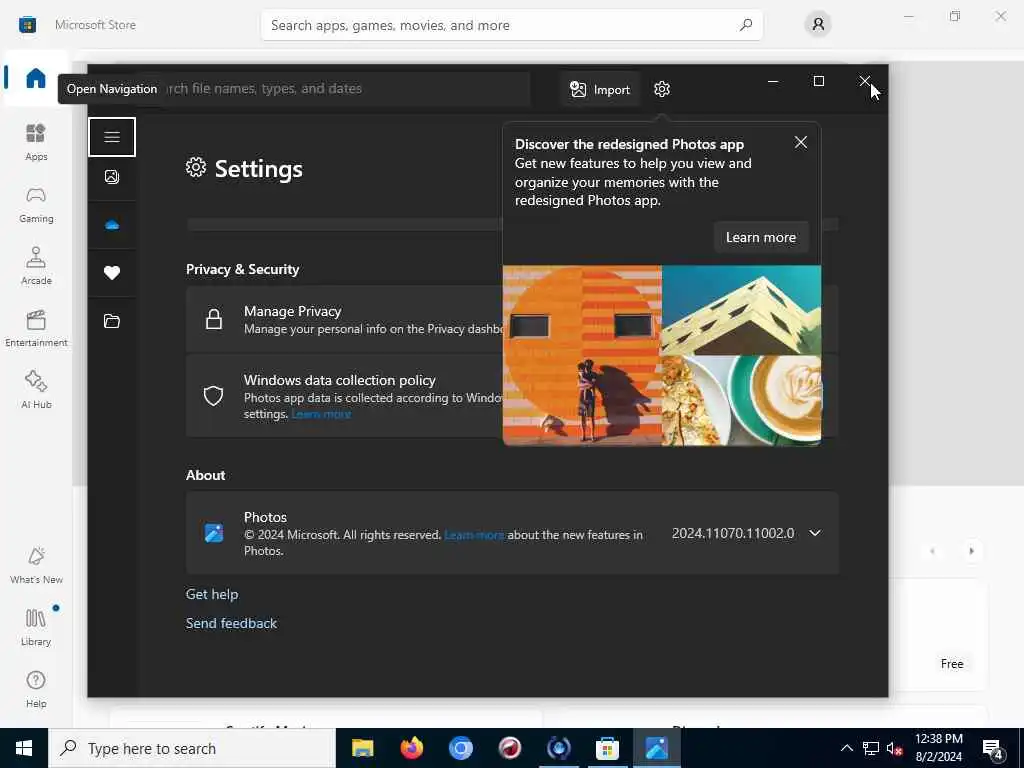The height and width of the screenshot is (768, 1024).
Task: Click the muted volume tray icon
Action: (x=895, y=748)
